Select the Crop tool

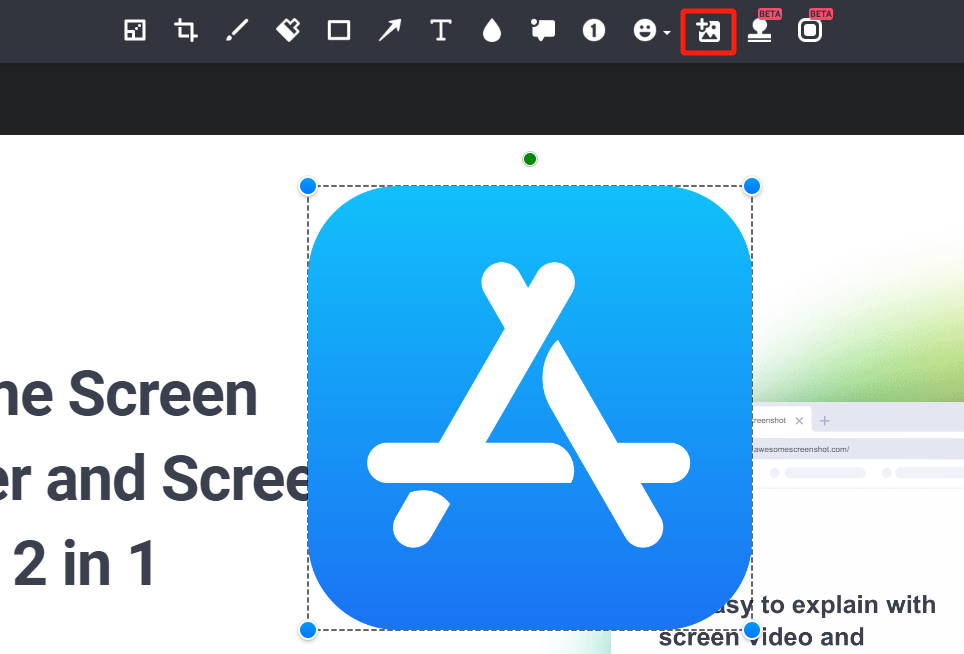pyautogui.click(x=185, y=31)
